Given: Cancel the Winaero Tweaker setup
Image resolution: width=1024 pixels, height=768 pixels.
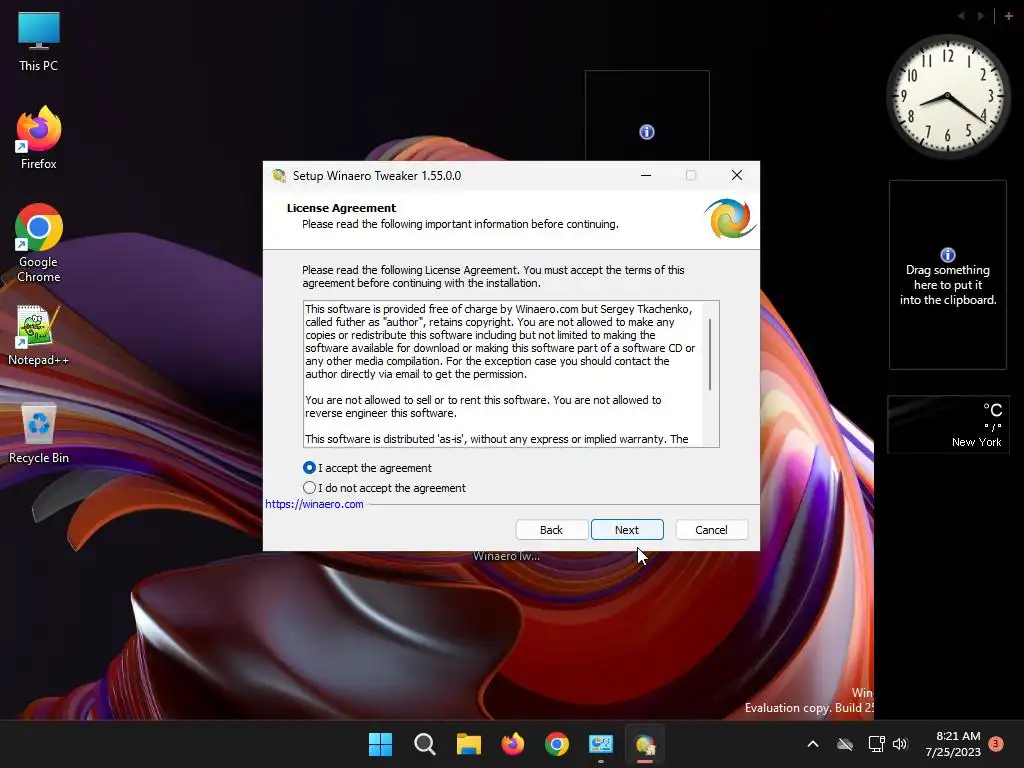Looking at the screenshot, I should pyautogui.click(x=711, y=530).
